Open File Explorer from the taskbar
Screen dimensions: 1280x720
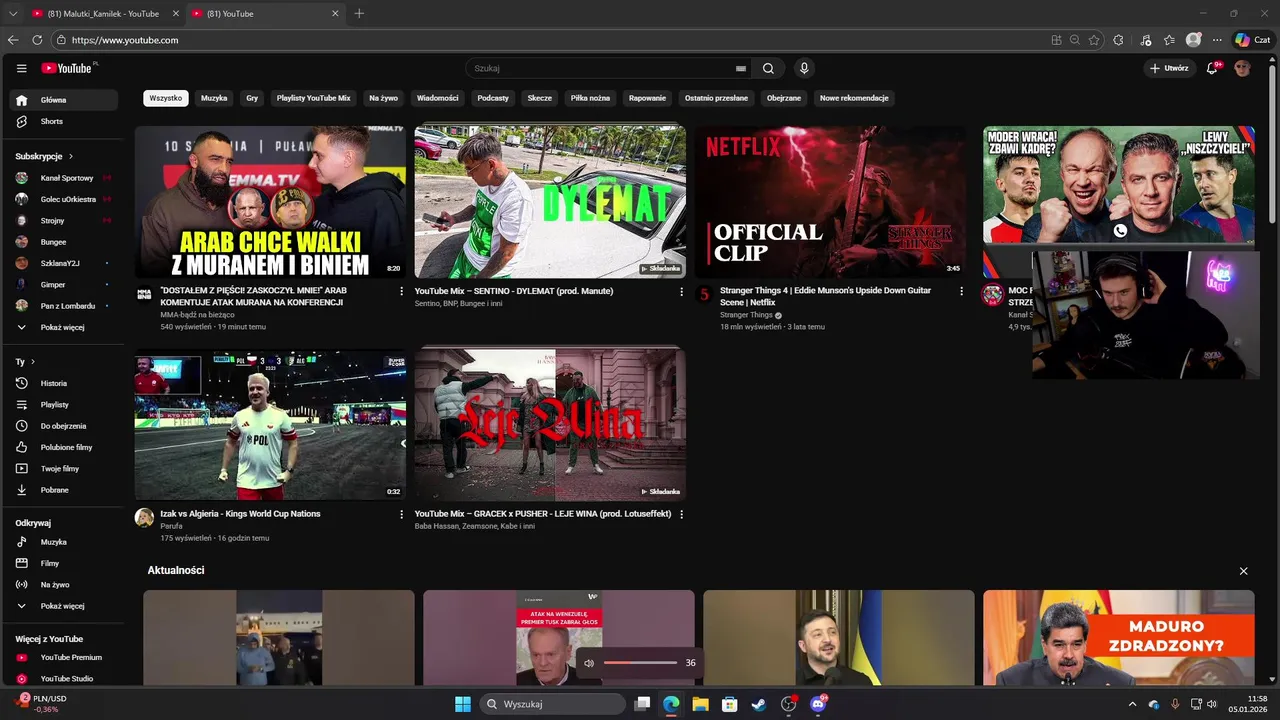click(x=700, y=704)
